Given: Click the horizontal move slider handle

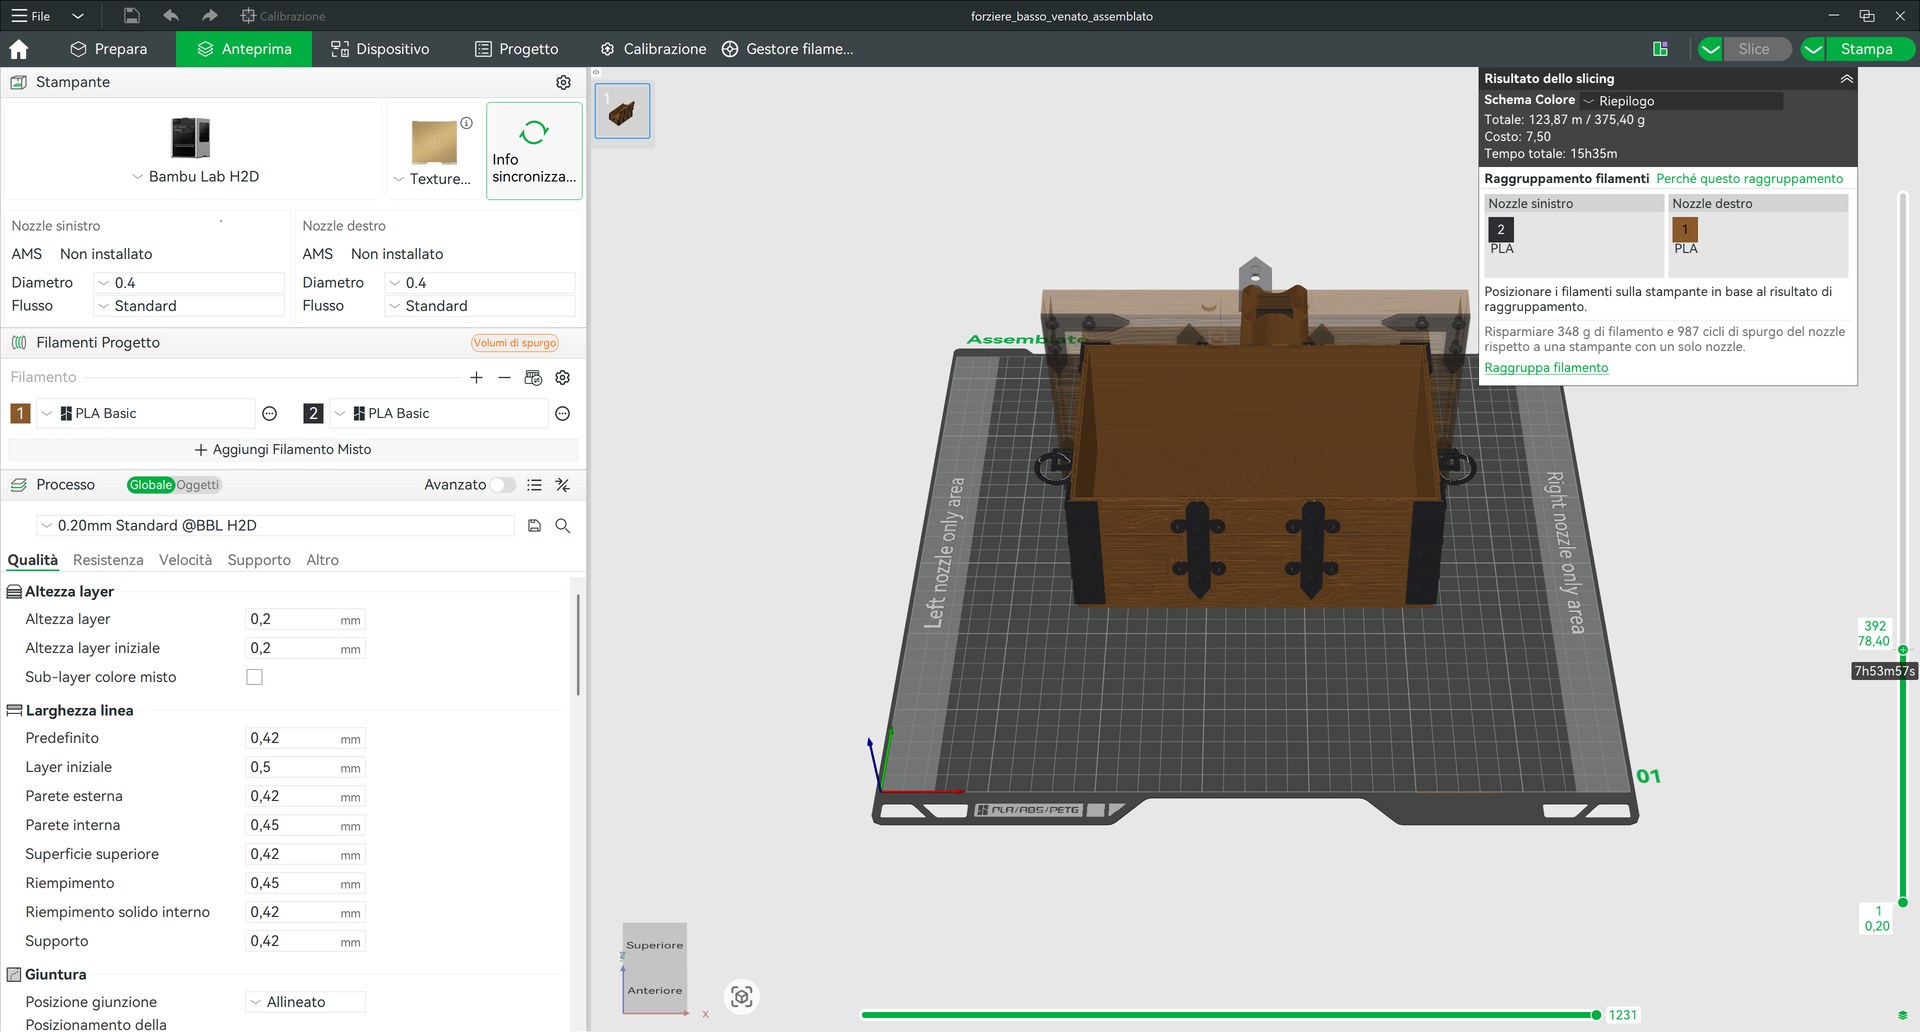Looking at the screenshot, I should tap(1596, 1015).
